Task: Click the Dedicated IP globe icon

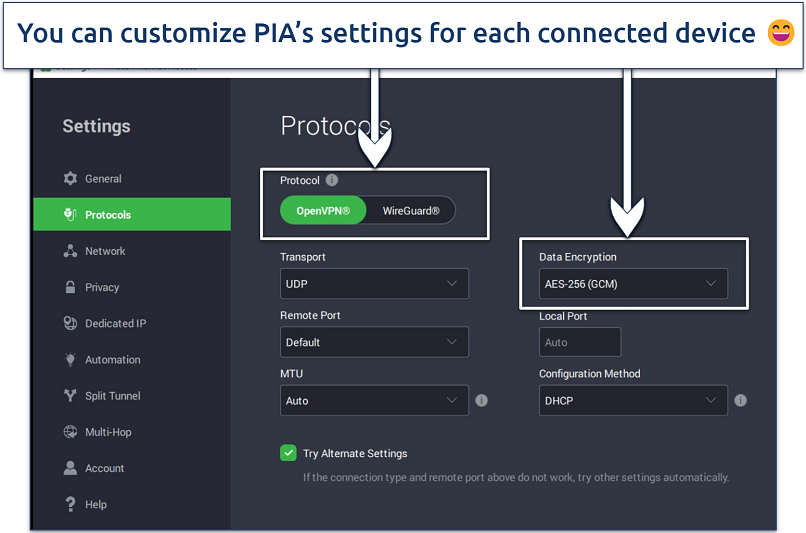Action: pos(70,324)
